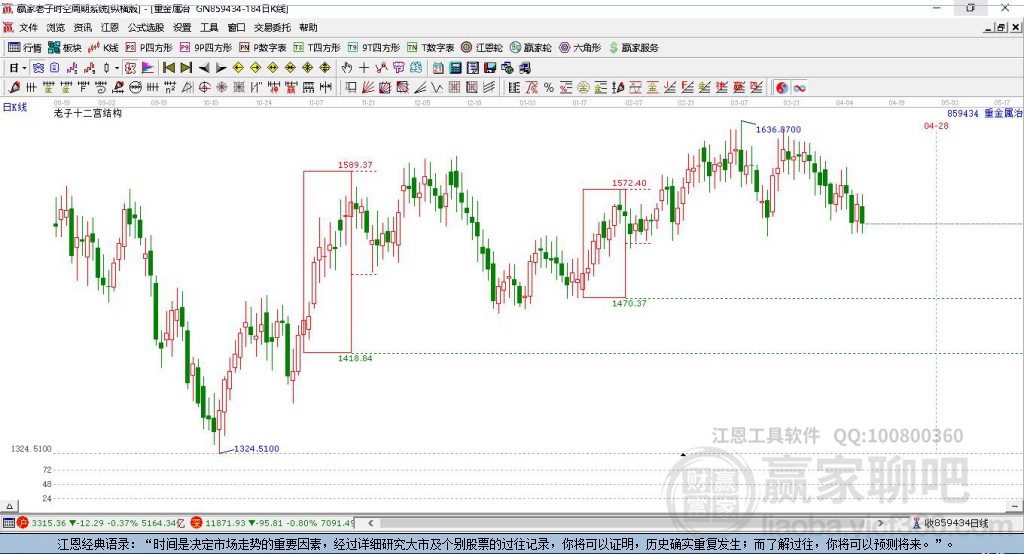The width and height of the screenshot is (1024, 554).
Task: Click Shenzhen index 11871.93 in status bar
Action: (227, 523)
